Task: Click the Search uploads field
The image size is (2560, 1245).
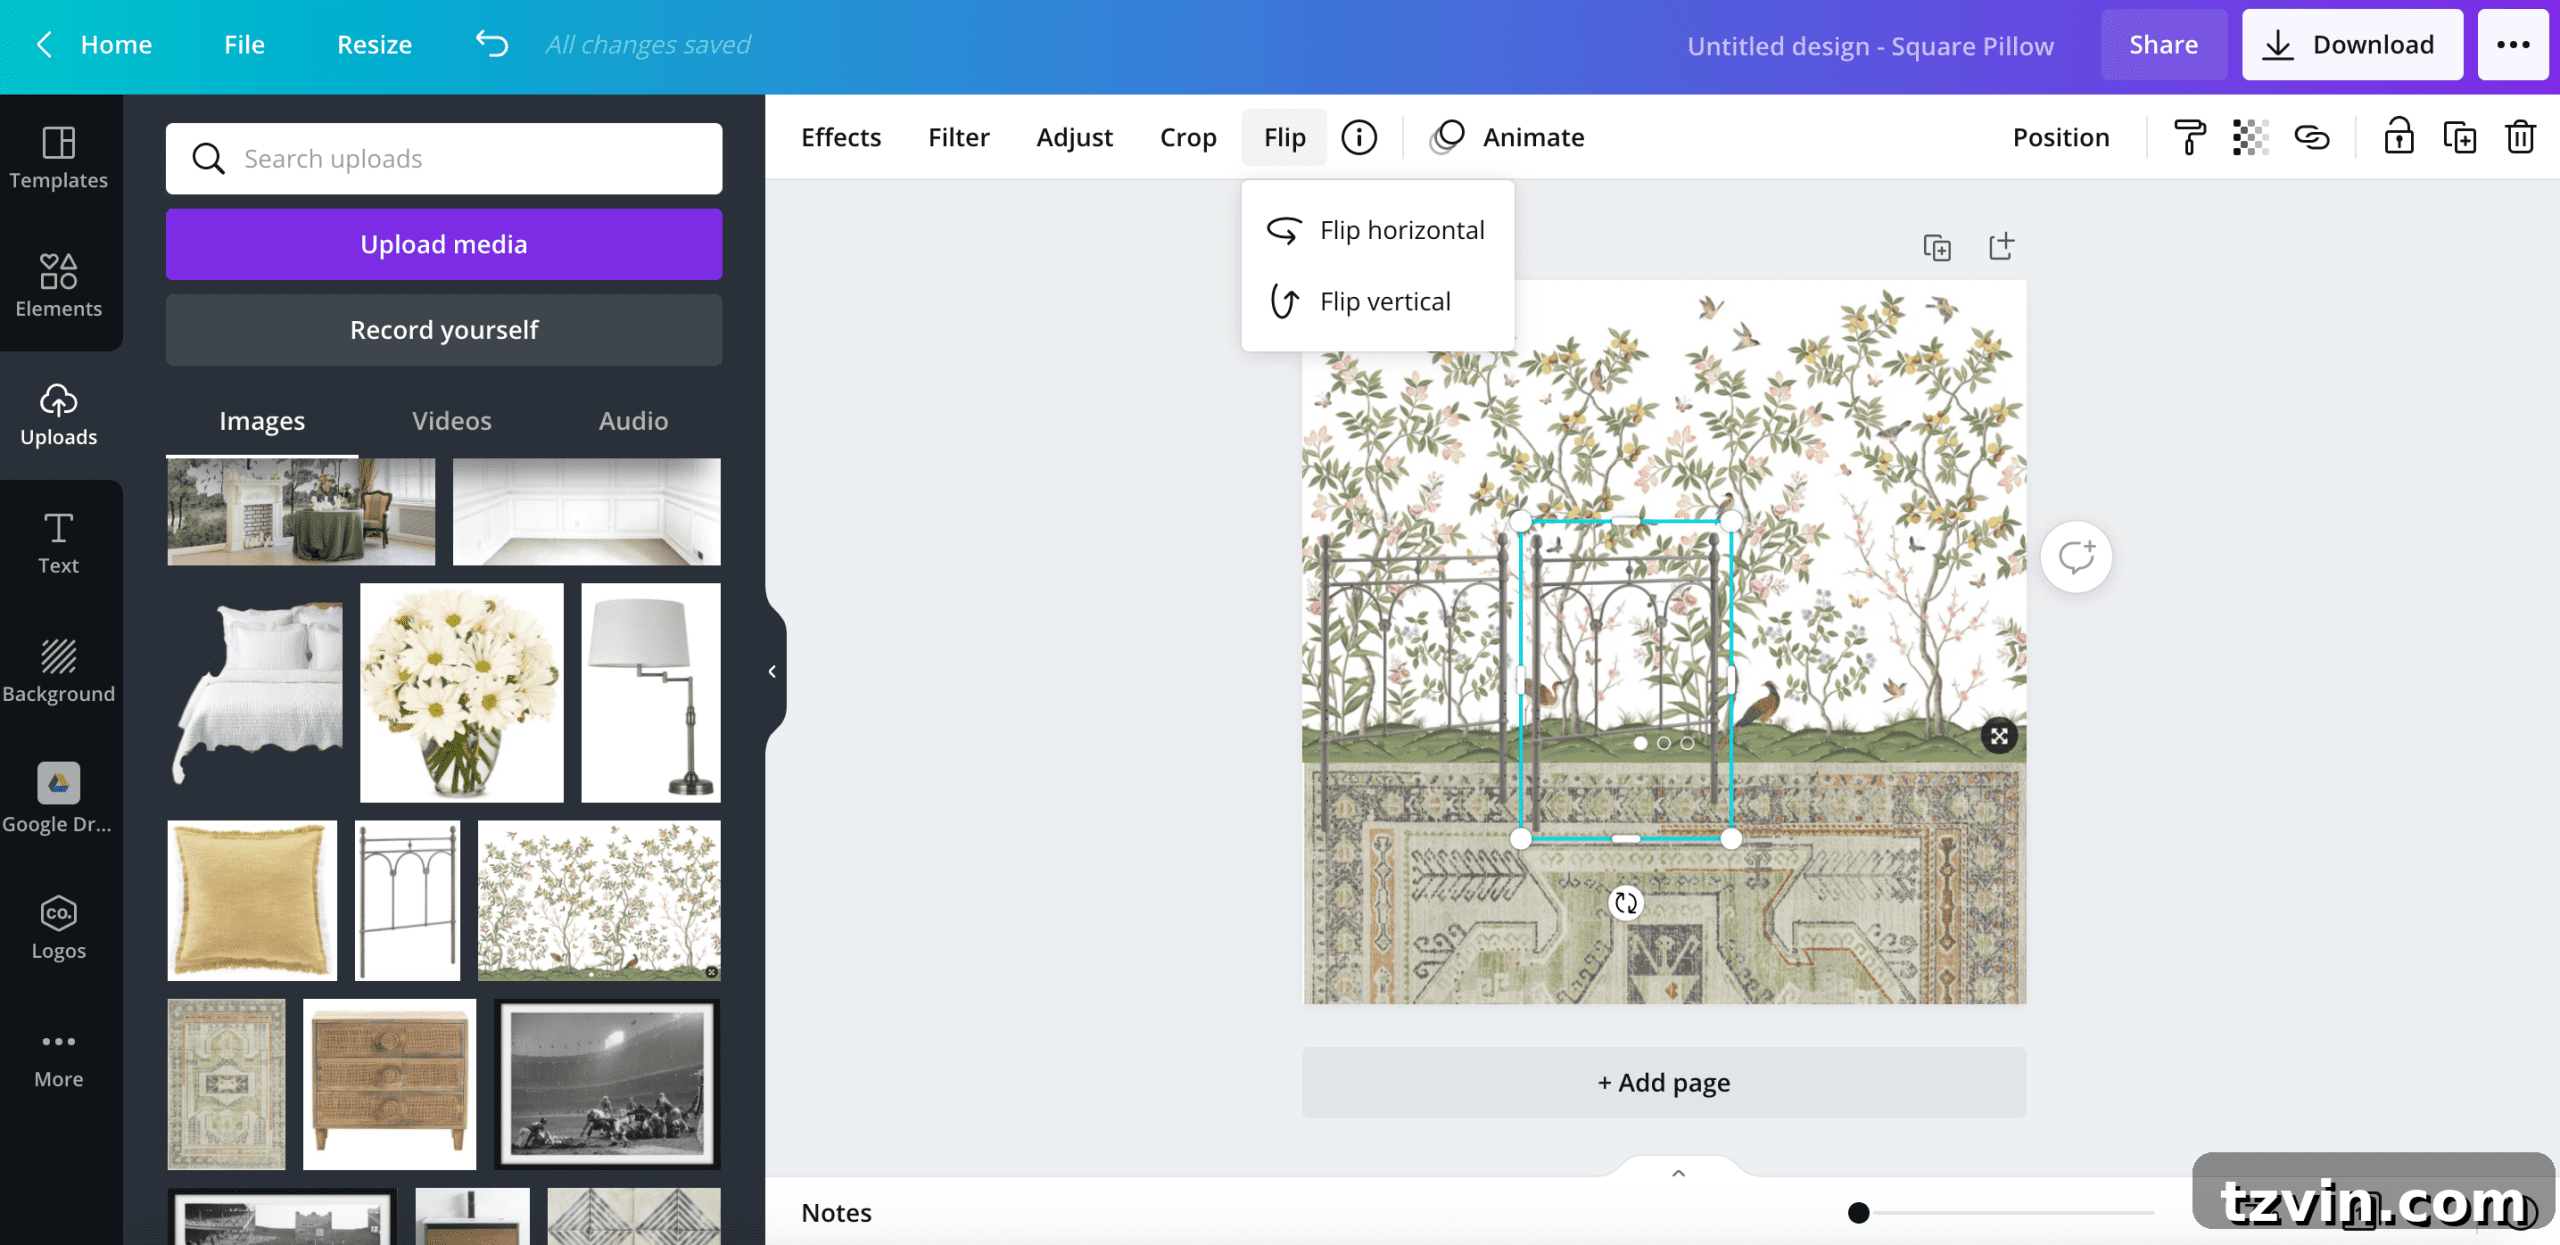Action: [444, 158]
